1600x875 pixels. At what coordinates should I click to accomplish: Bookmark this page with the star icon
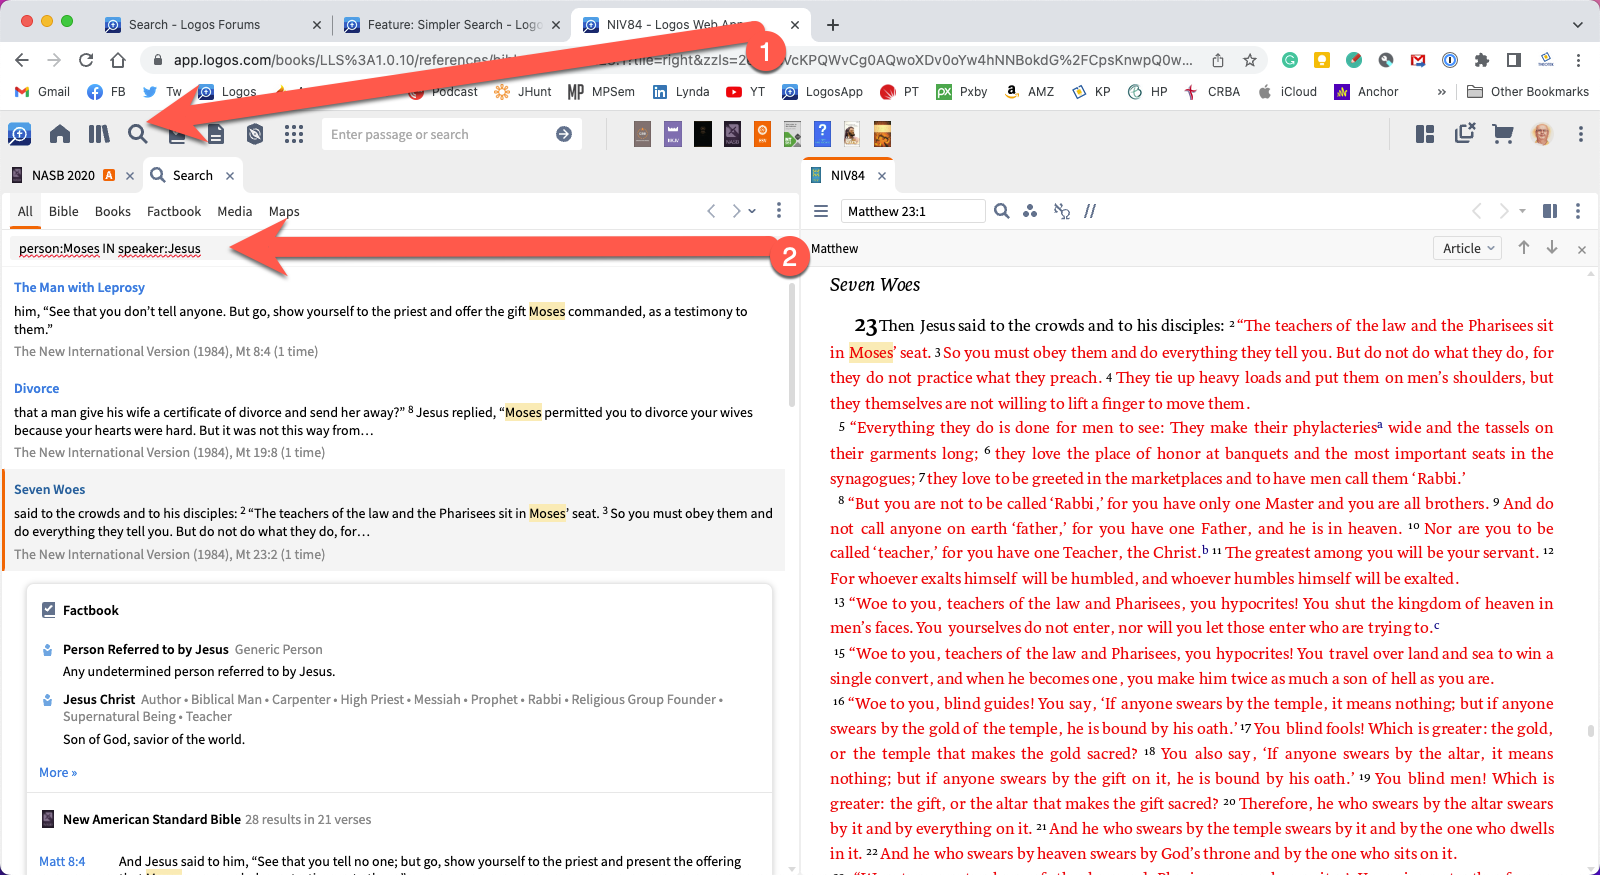[x=1250, y=60]
